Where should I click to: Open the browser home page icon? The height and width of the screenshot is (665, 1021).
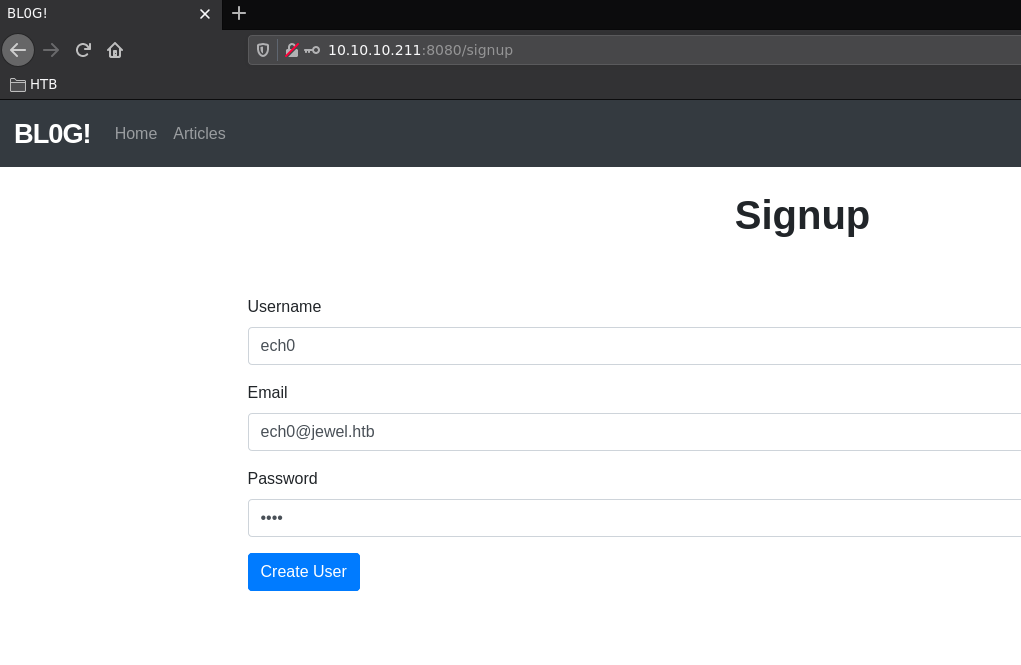(115, 50)
